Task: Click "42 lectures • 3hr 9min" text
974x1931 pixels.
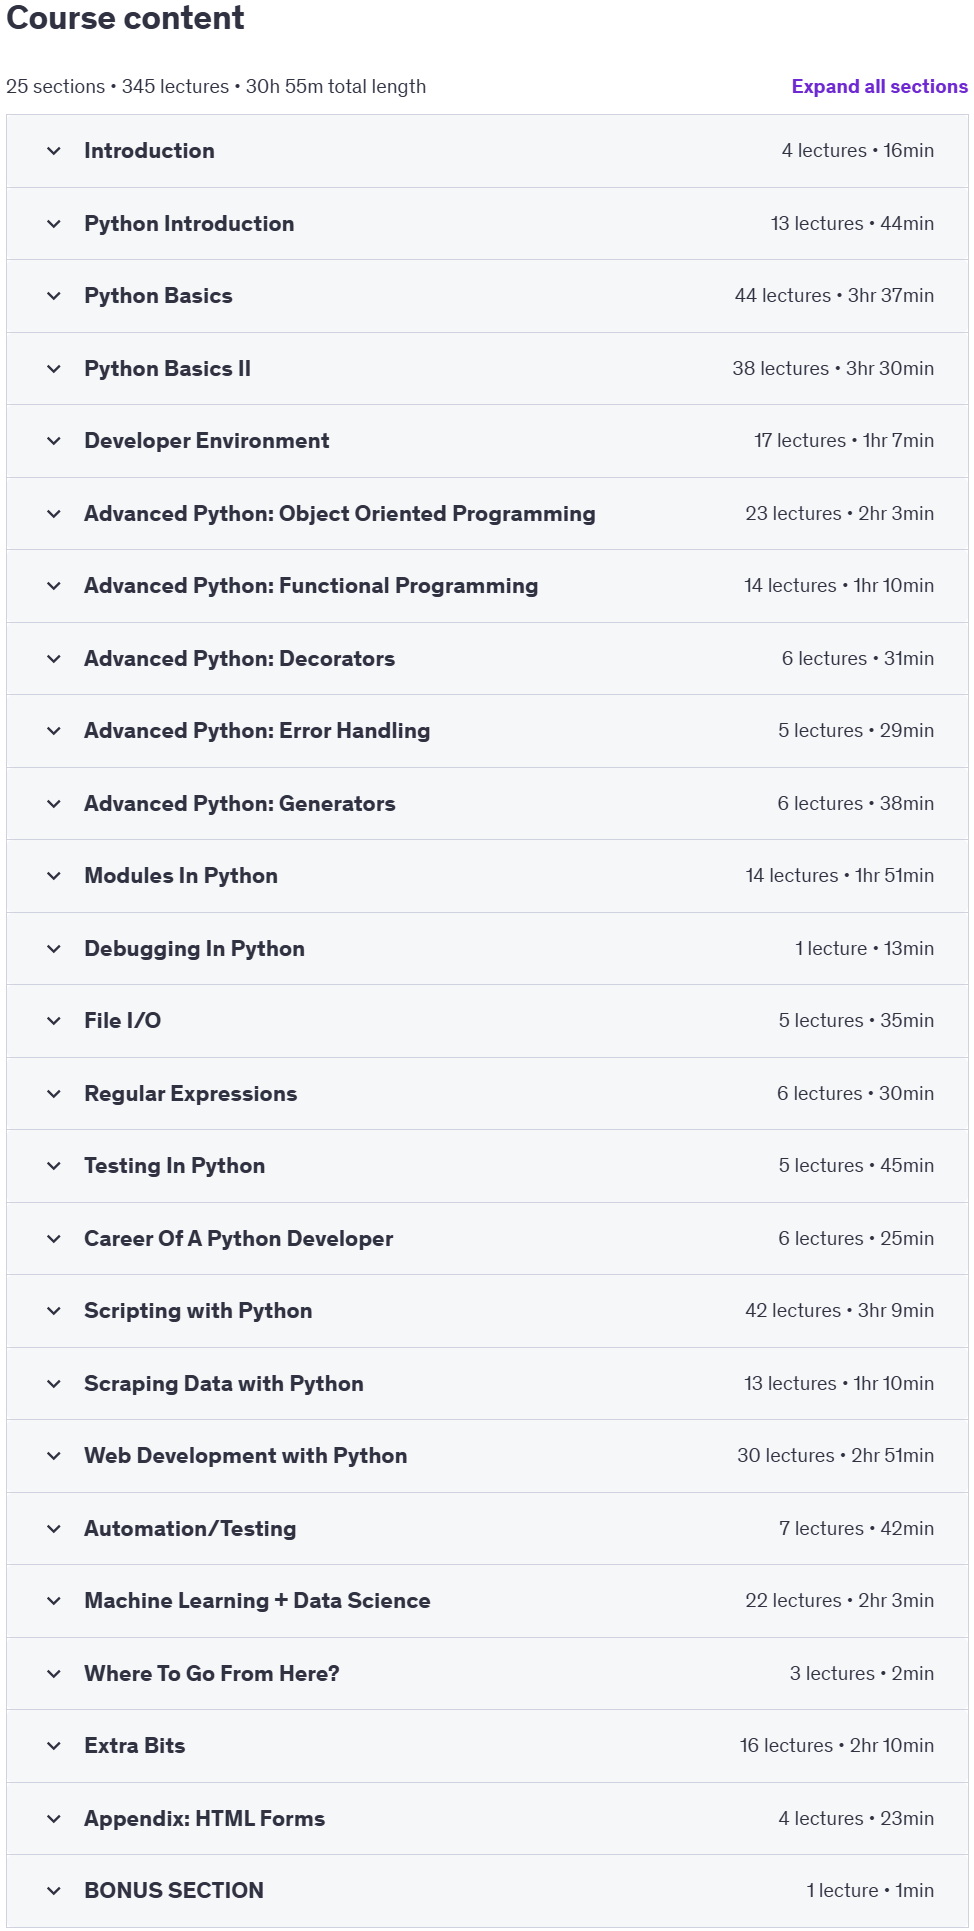Action: [x=839, y=1311]
